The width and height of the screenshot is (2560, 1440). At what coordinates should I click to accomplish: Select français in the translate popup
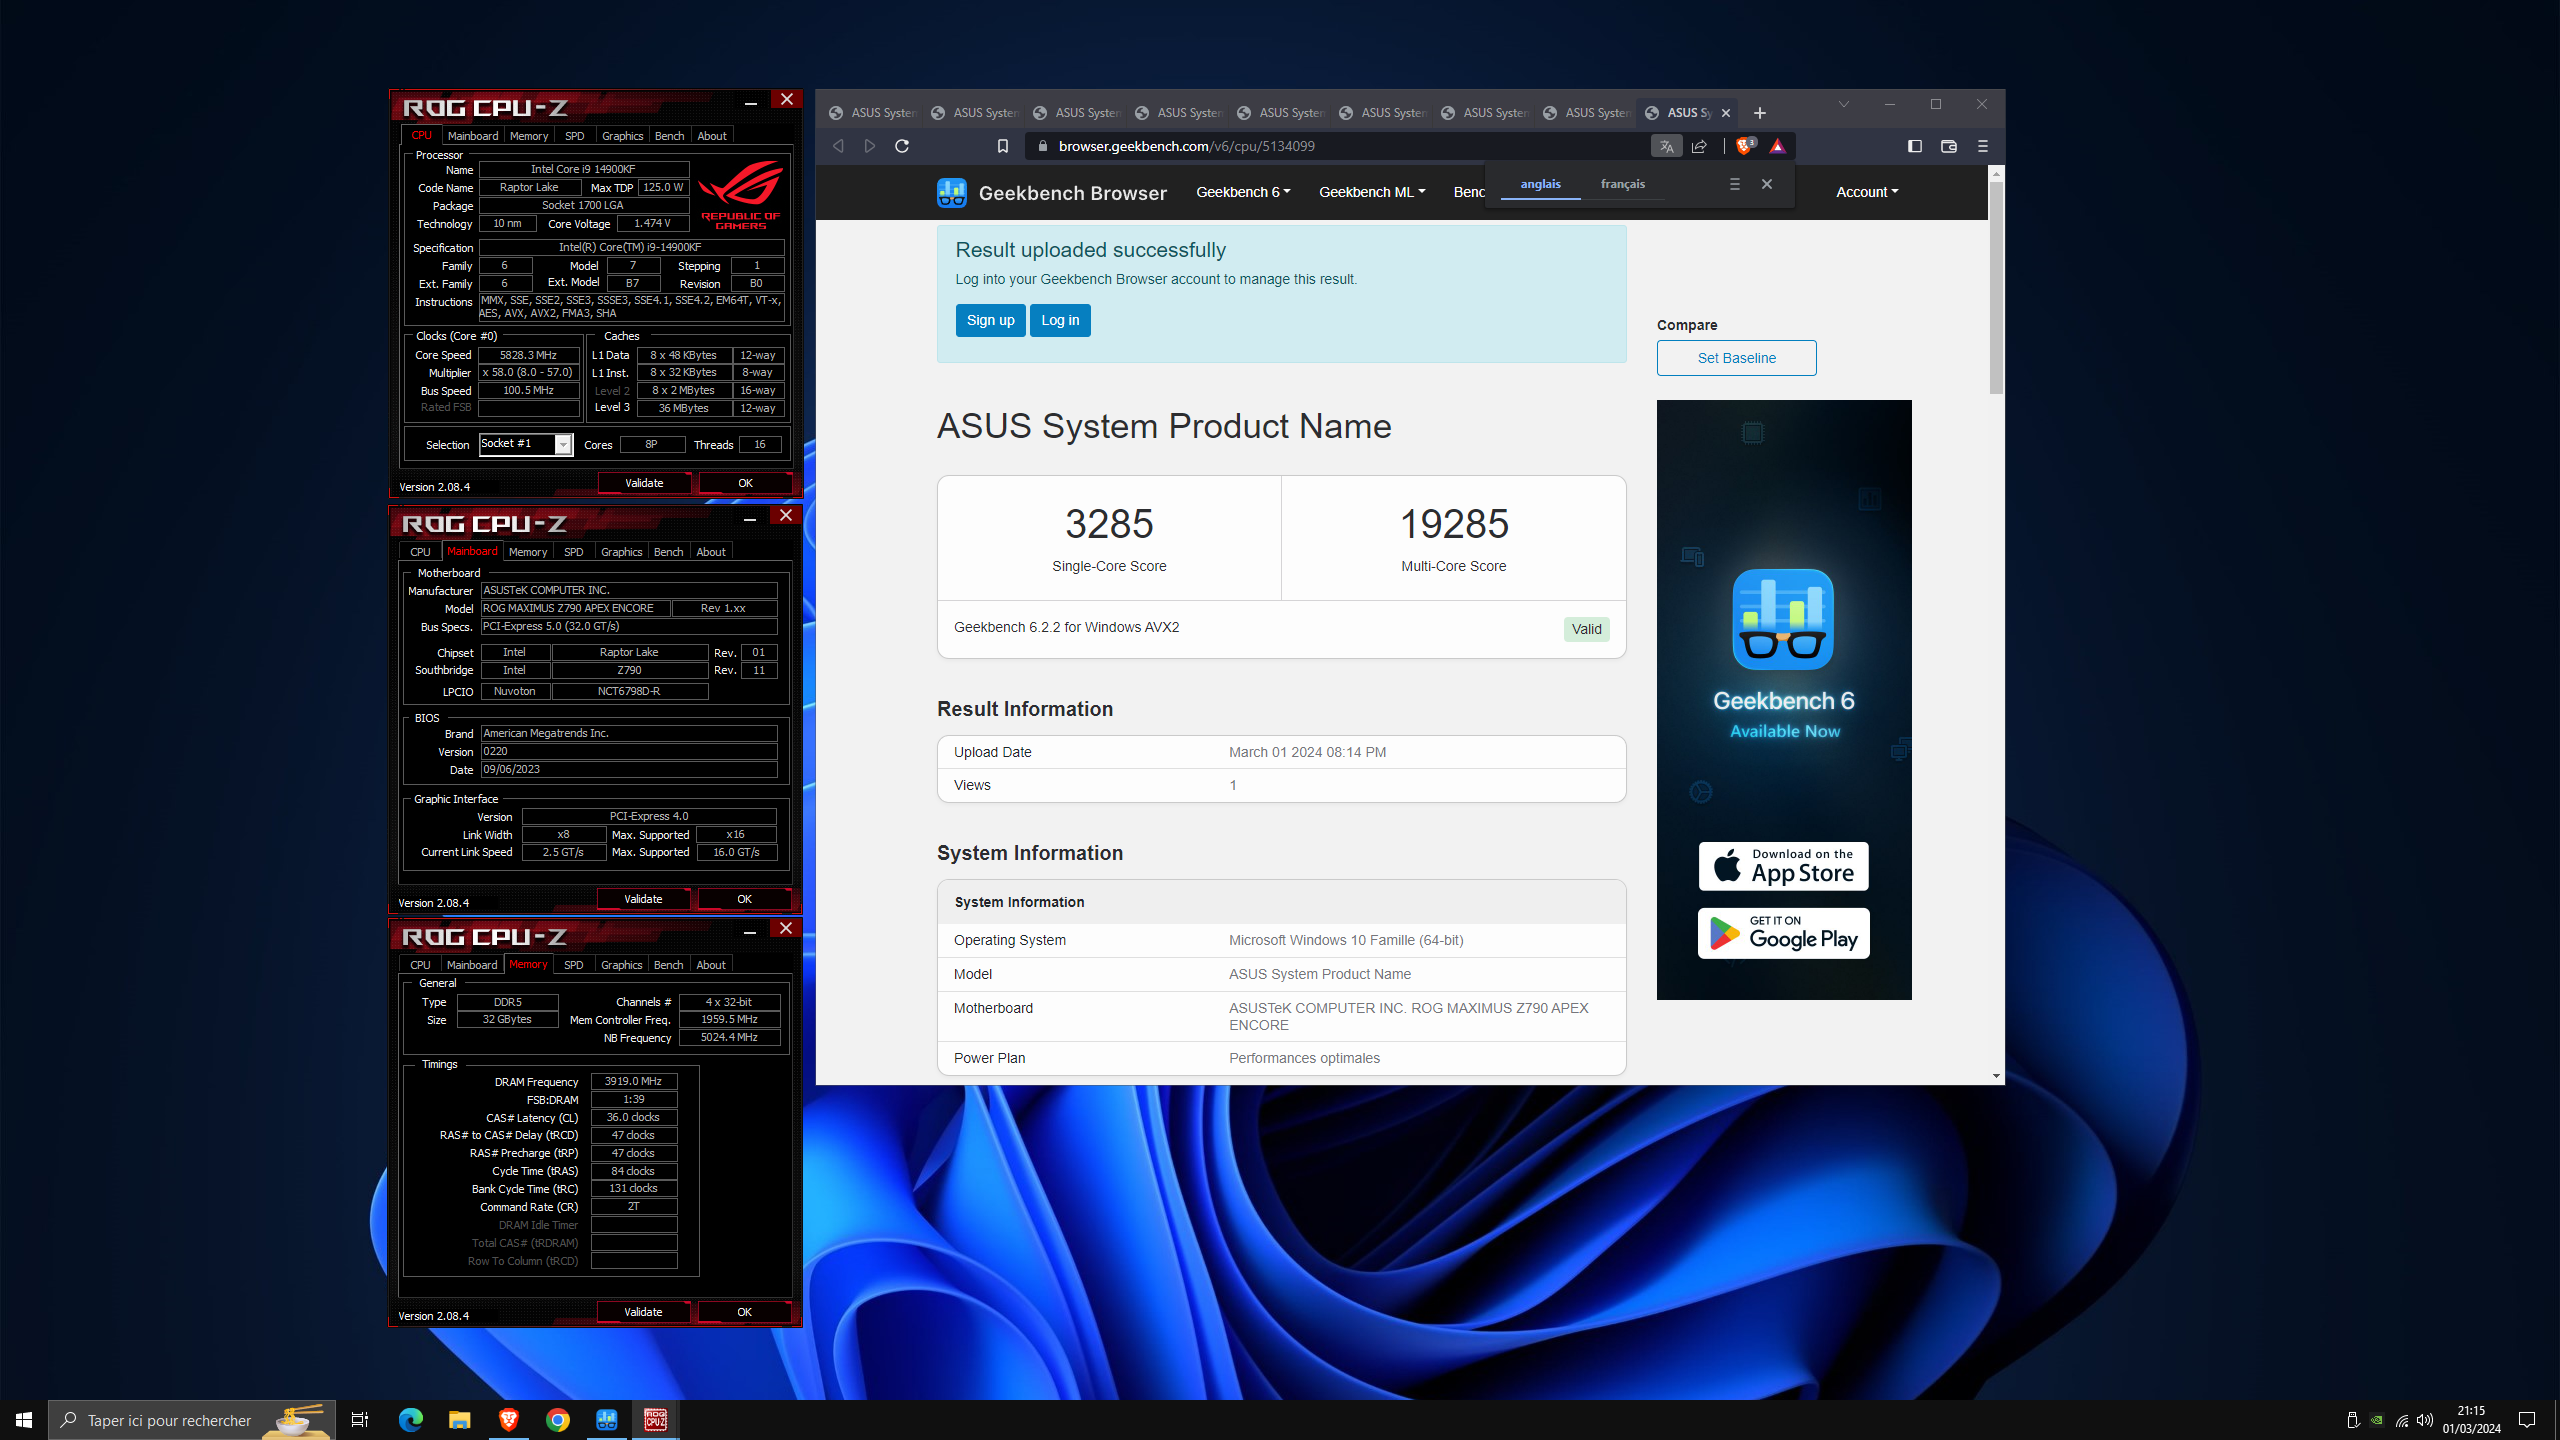tap(1622, 184)
